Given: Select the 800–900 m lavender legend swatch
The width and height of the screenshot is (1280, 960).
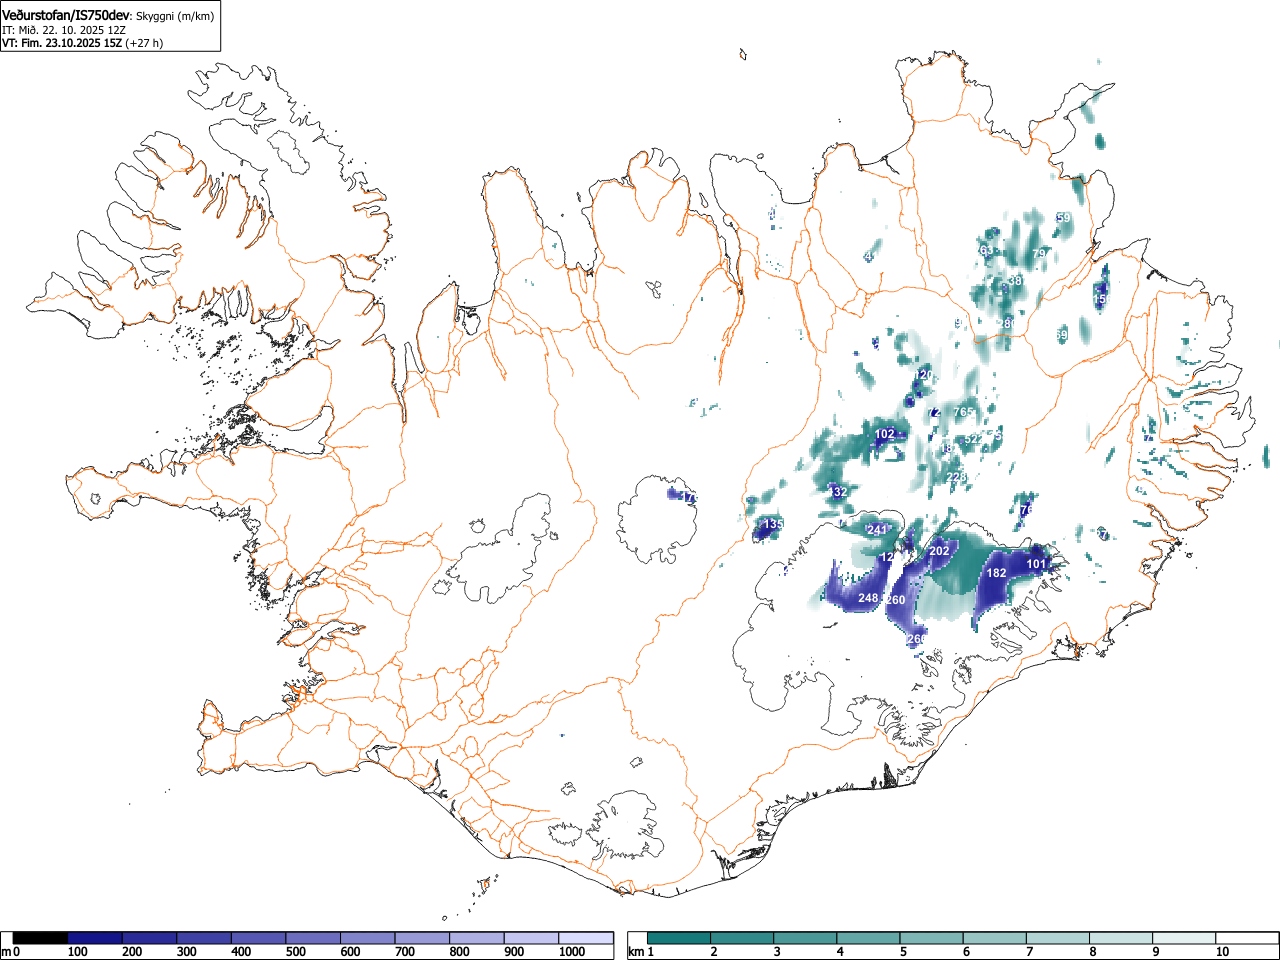Looking at the screenshot, I should tap(477, 938).
